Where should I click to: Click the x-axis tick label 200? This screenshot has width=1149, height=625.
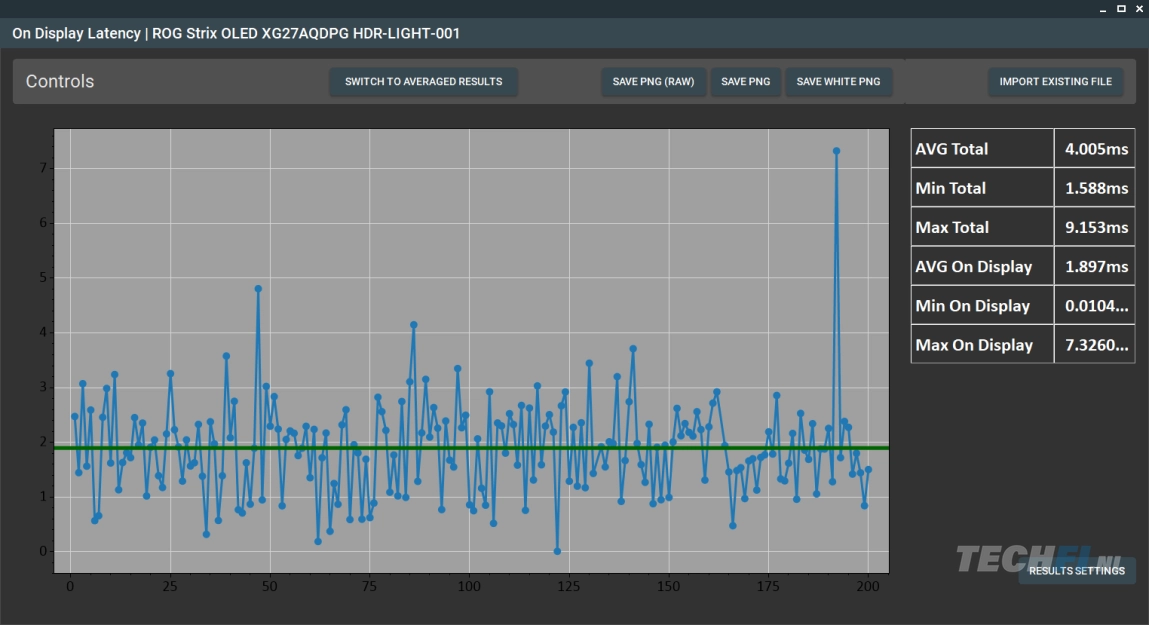point(868,586)
